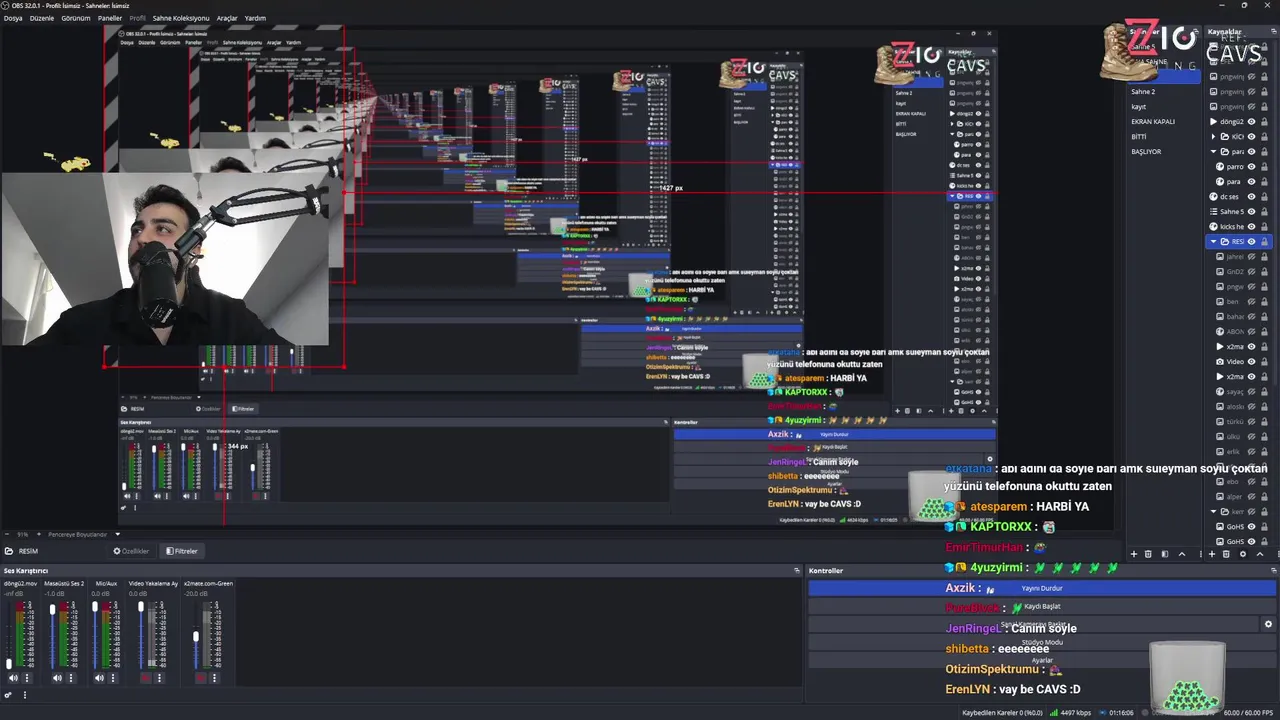Click the webcam feed in the preview
Viewport: 1280px width, 720px height.
[x=165, y=260]
